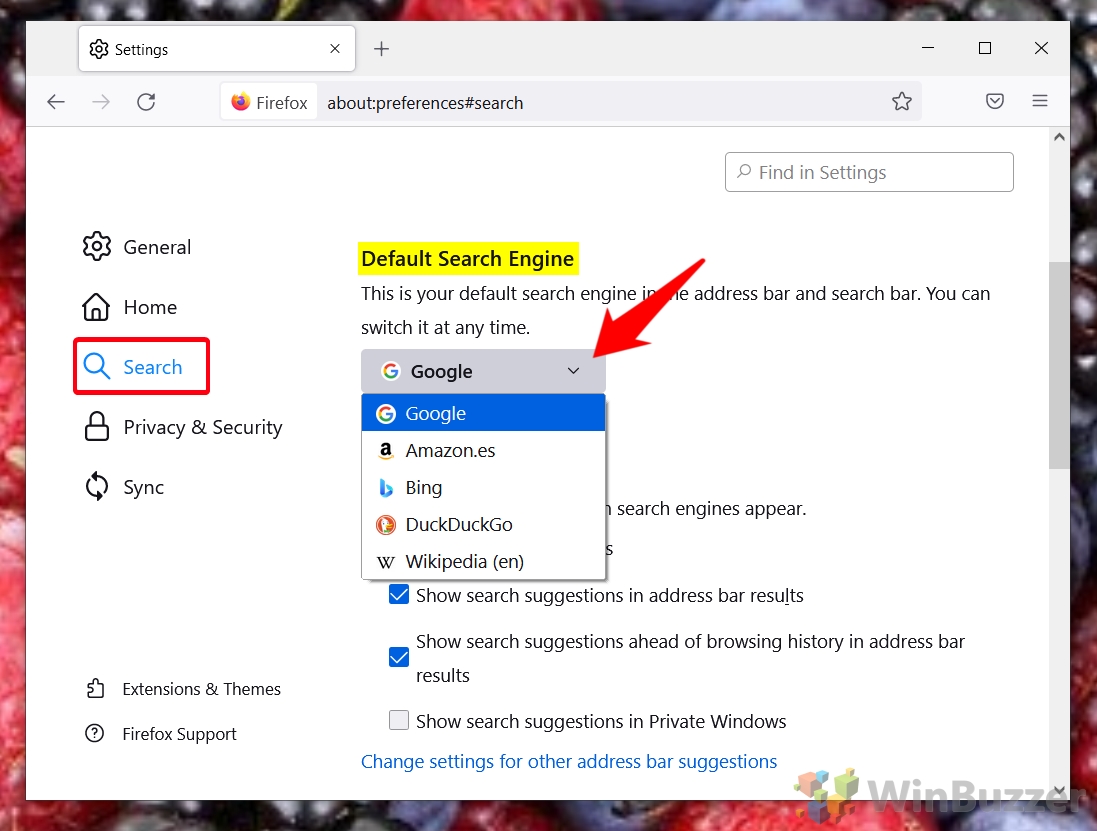Screen dimensions: 1097x831
Task: Close the Settings tab
Action: pos(335,49)
